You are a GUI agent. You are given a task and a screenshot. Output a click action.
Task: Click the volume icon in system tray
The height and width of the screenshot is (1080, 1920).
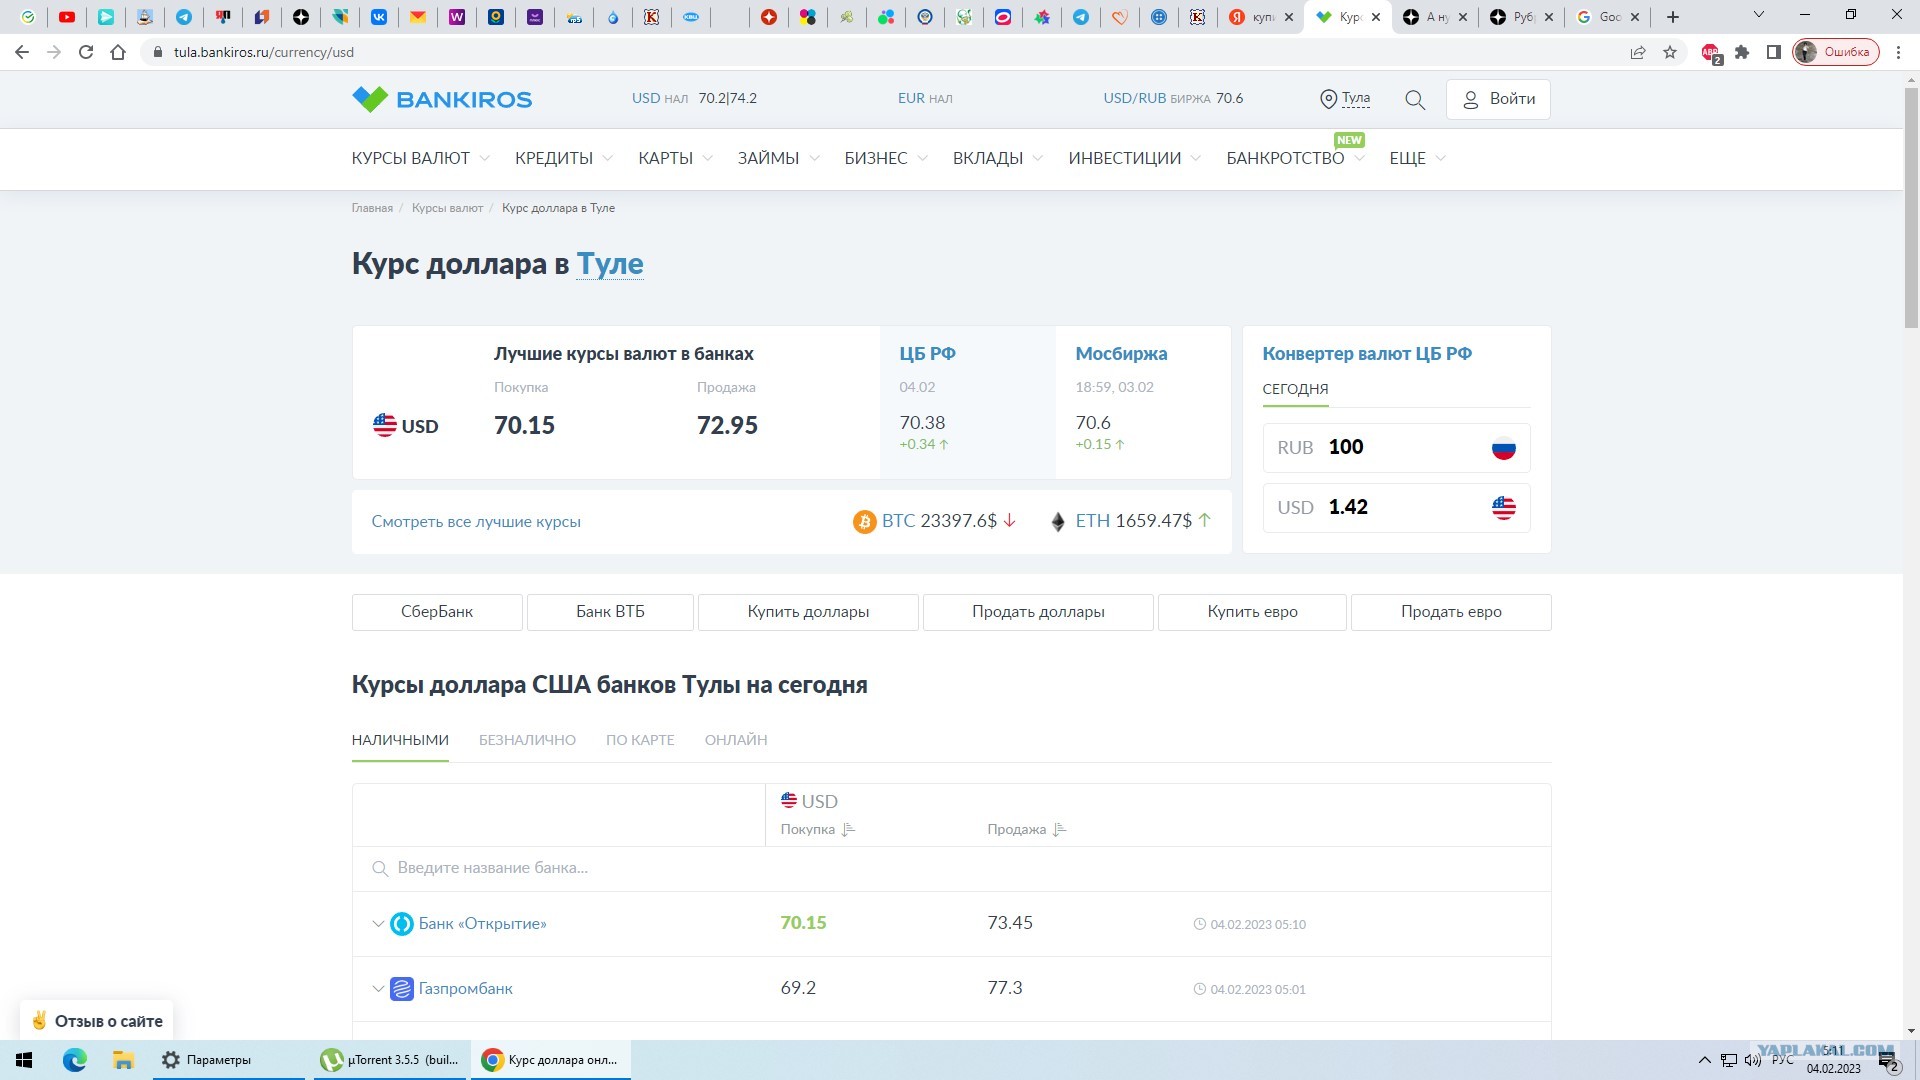[1753, 1060]
